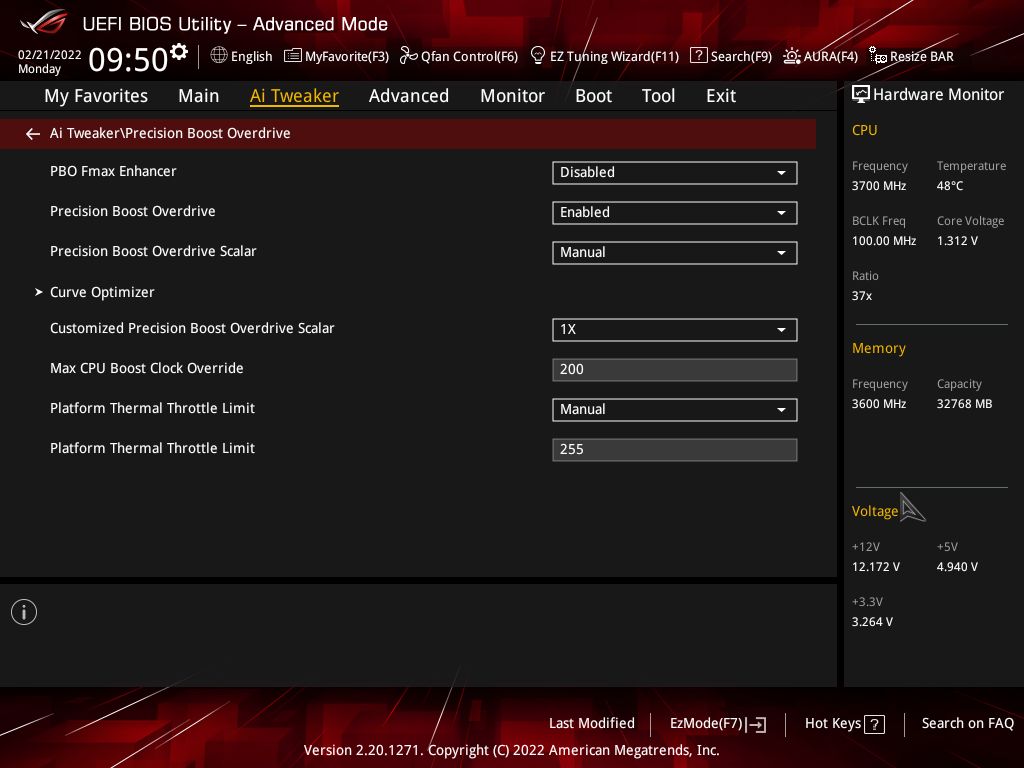The height and width of the screenshot is (768, 1024).
Task: Click +3.3V reading 3.264 V
Action: (x=872, y=622)
